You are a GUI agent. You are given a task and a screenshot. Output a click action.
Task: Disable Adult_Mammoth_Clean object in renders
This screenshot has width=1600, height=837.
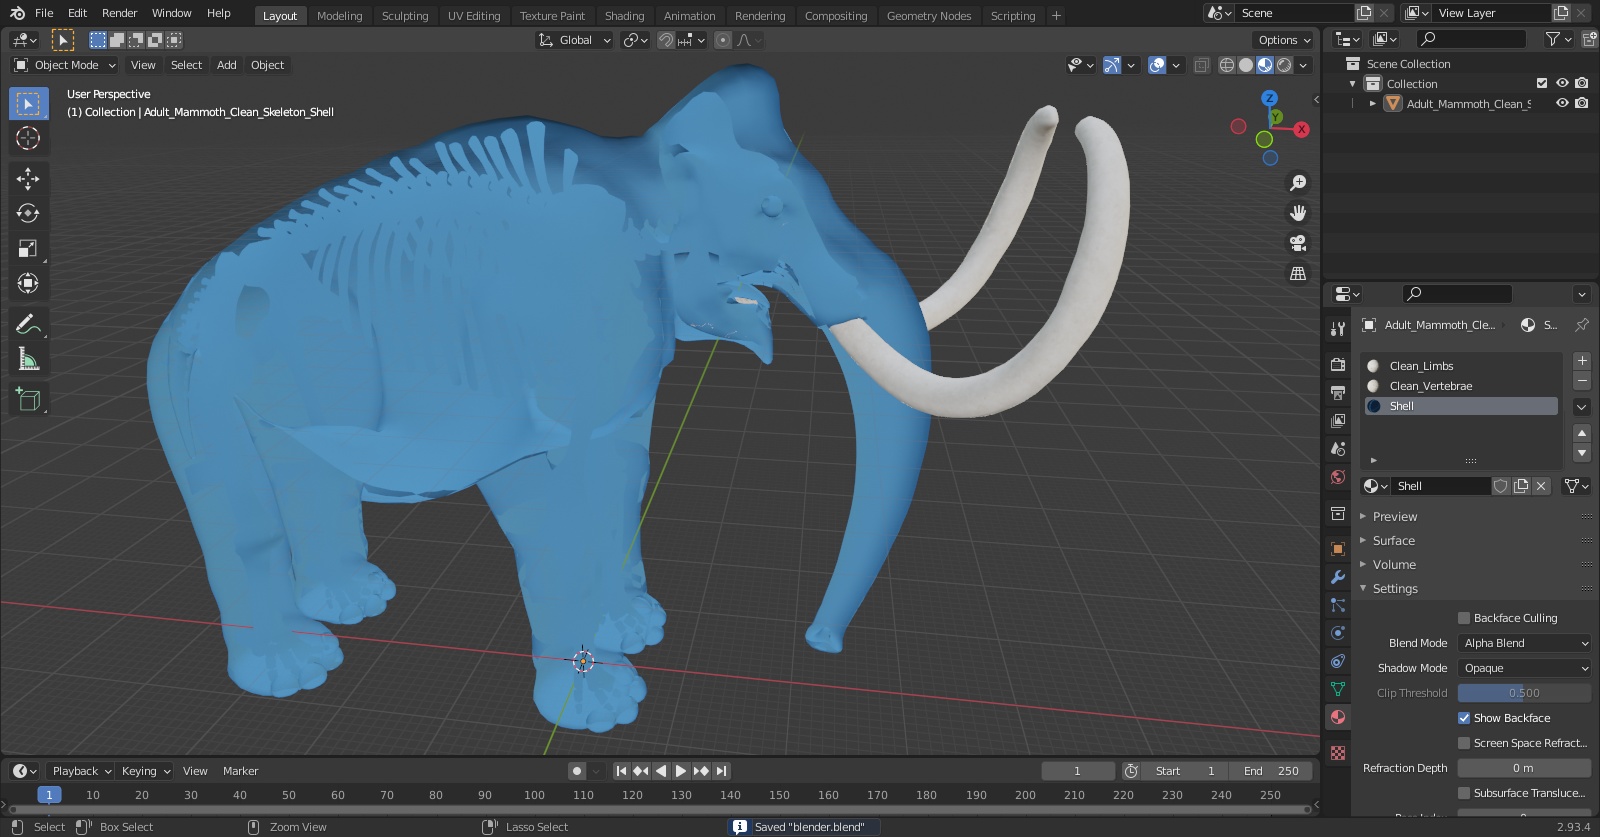coord(1581,103)
